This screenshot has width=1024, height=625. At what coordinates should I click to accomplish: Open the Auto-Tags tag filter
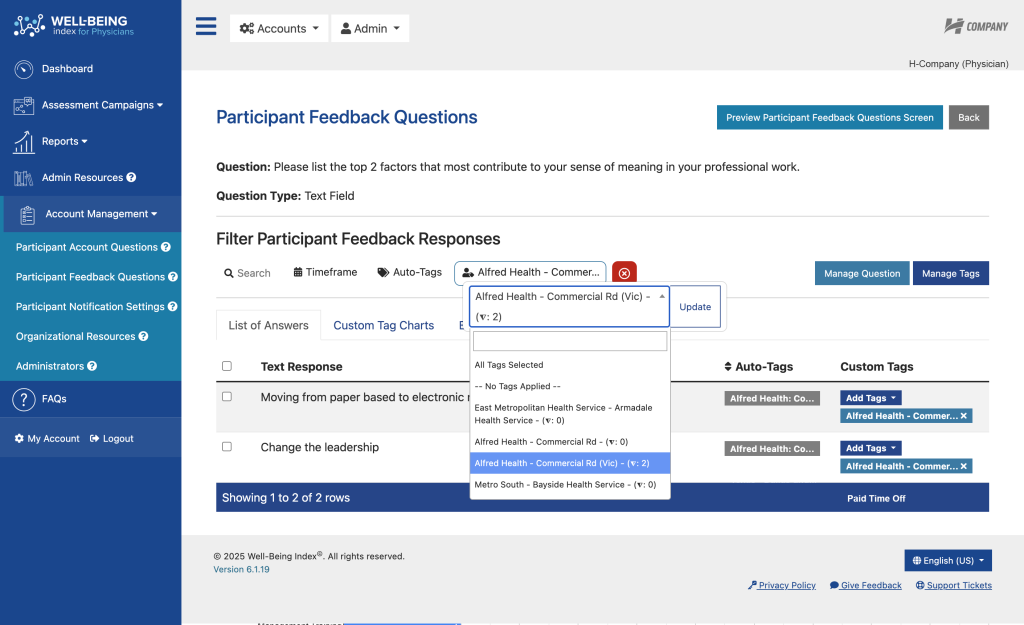point(409,272)
